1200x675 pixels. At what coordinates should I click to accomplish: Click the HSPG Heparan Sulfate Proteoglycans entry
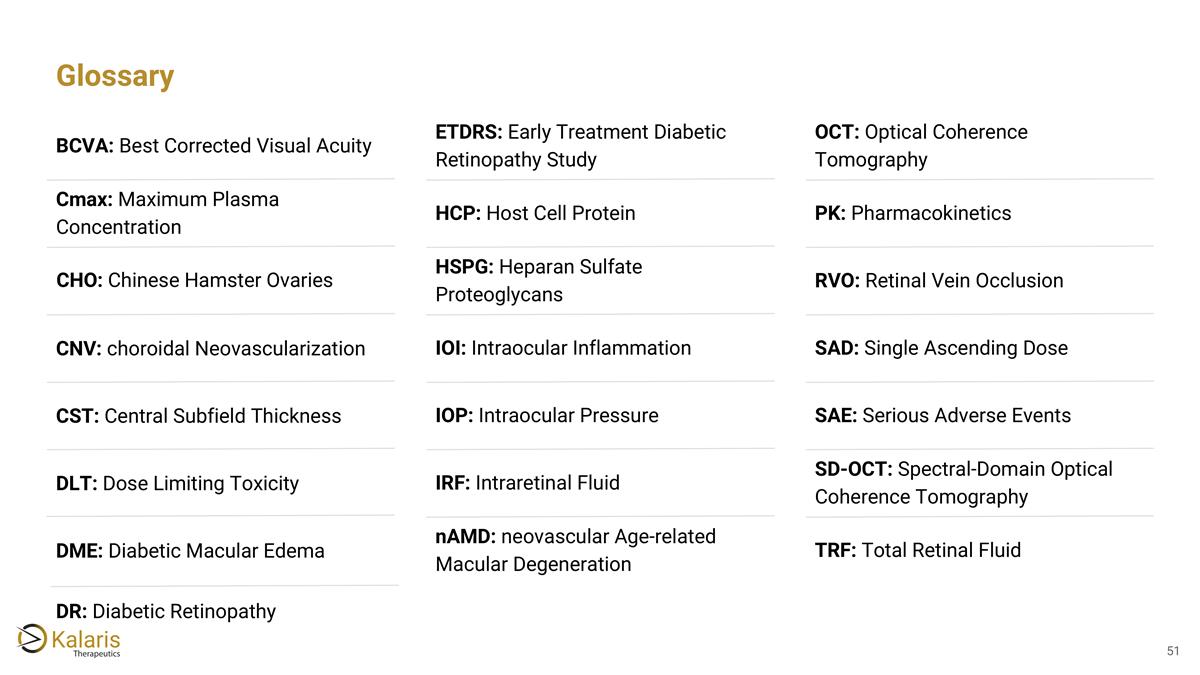[539, 281]
